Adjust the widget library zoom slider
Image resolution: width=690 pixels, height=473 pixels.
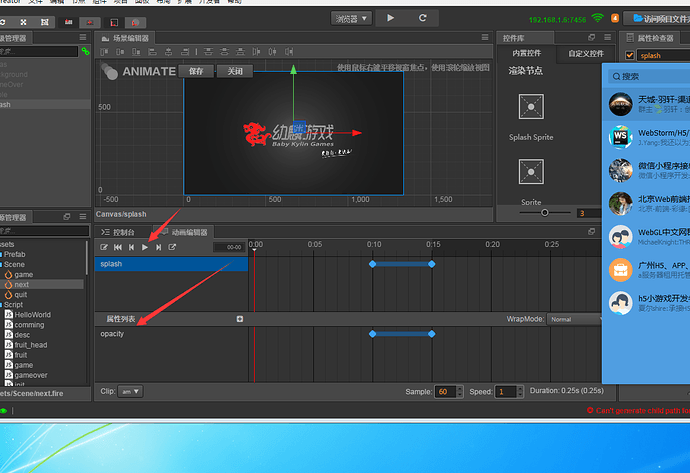click(x=545, y=213)
